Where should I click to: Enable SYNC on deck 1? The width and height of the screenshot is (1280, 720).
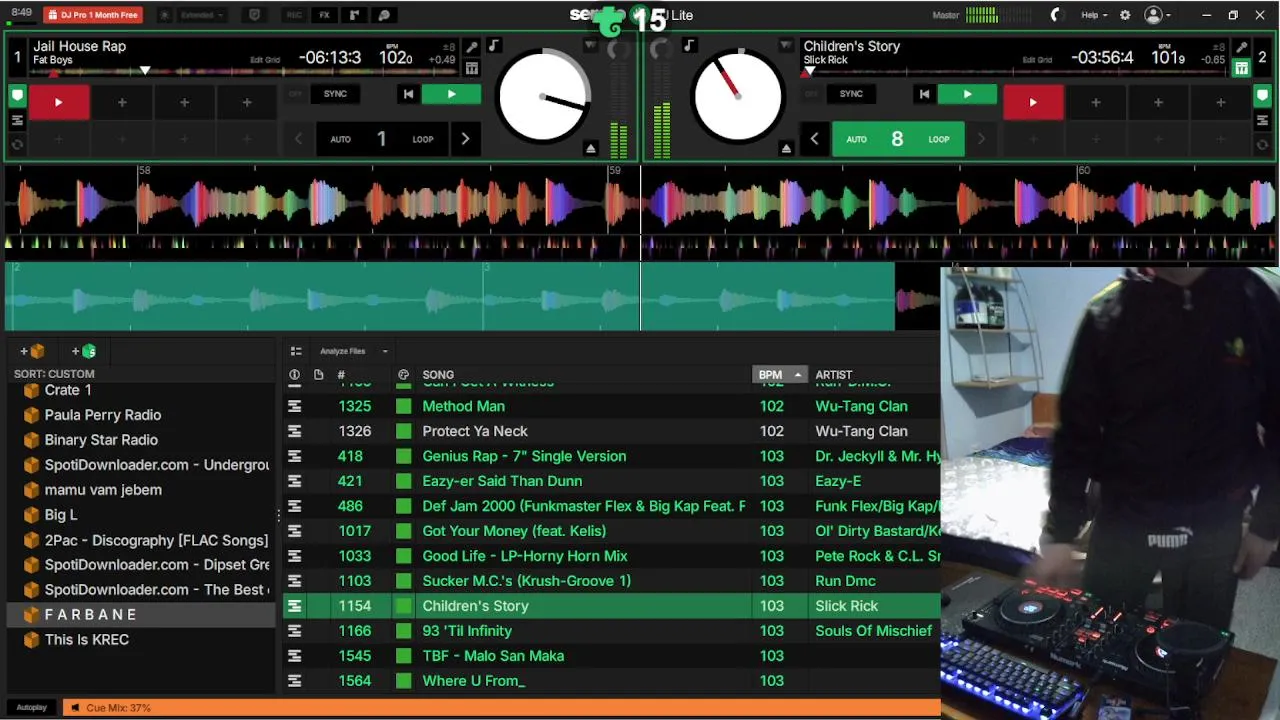[335, 94]
